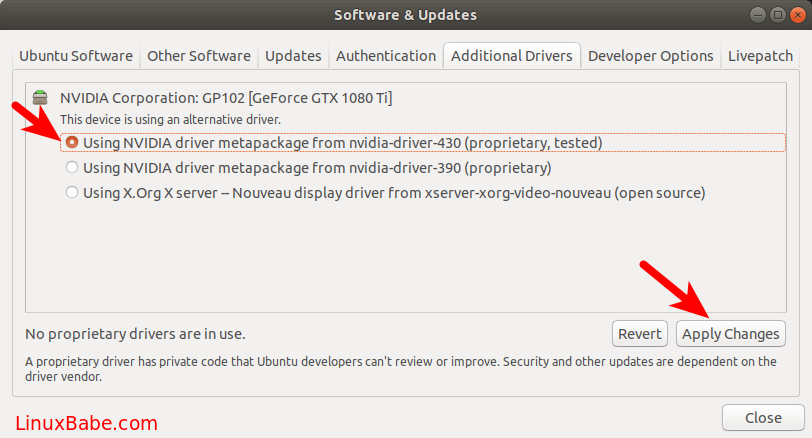Select the nvidia-driver-430 radio option
This screenshot has width=812, height=438.
(x=72, y=143)
